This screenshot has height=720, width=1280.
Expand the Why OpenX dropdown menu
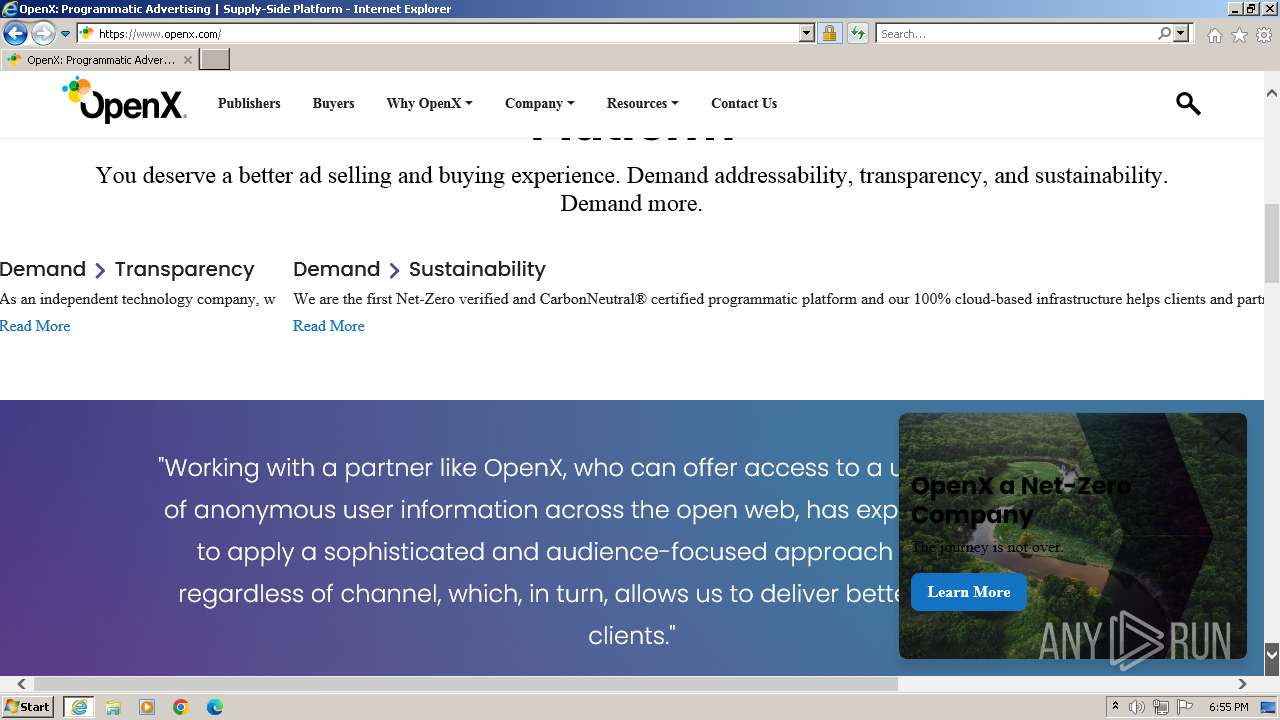[429, 103]
